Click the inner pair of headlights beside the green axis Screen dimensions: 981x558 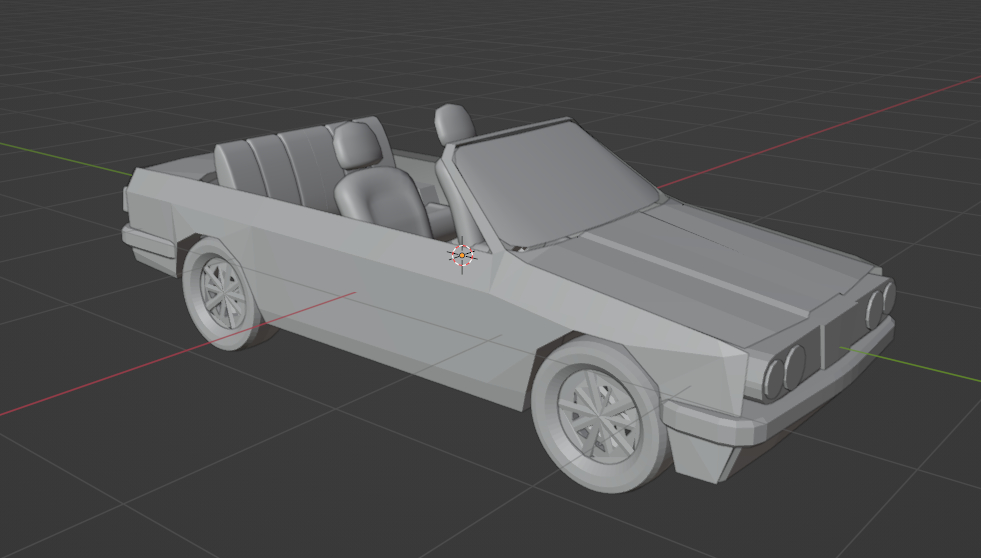click(880, 303)
